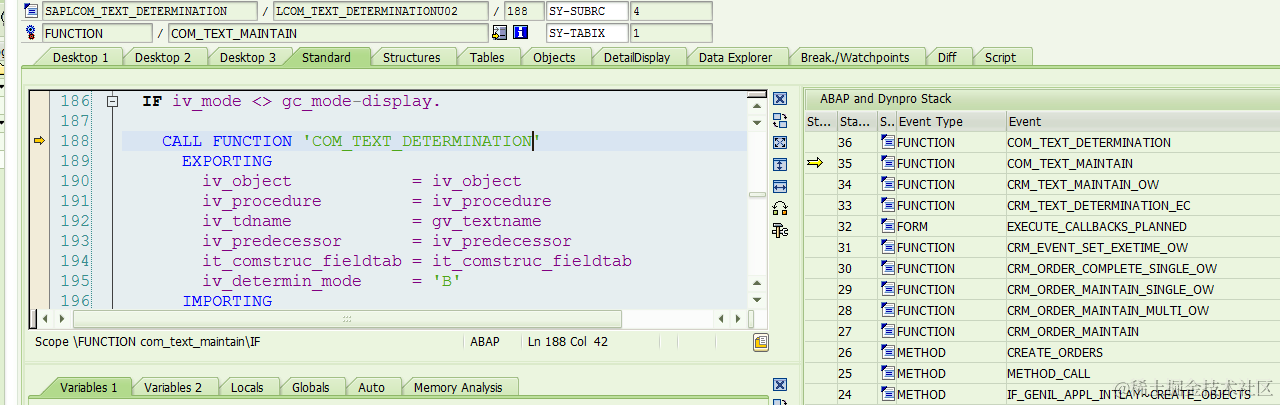Open the Diff tab
The height and width of the screenshot is (405, 1280).
tap(947, 58)
